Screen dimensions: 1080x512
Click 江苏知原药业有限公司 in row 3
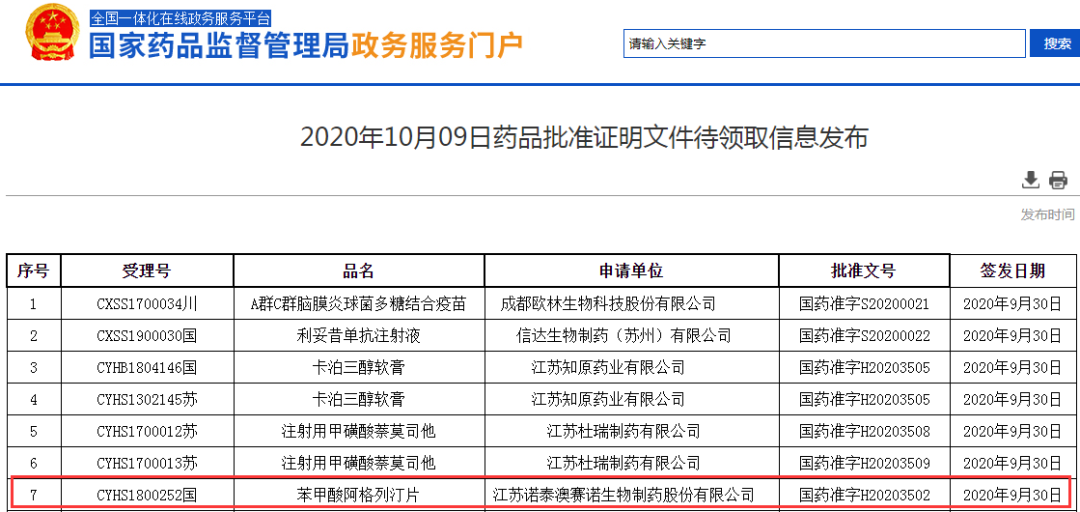[x=608, y=367]
